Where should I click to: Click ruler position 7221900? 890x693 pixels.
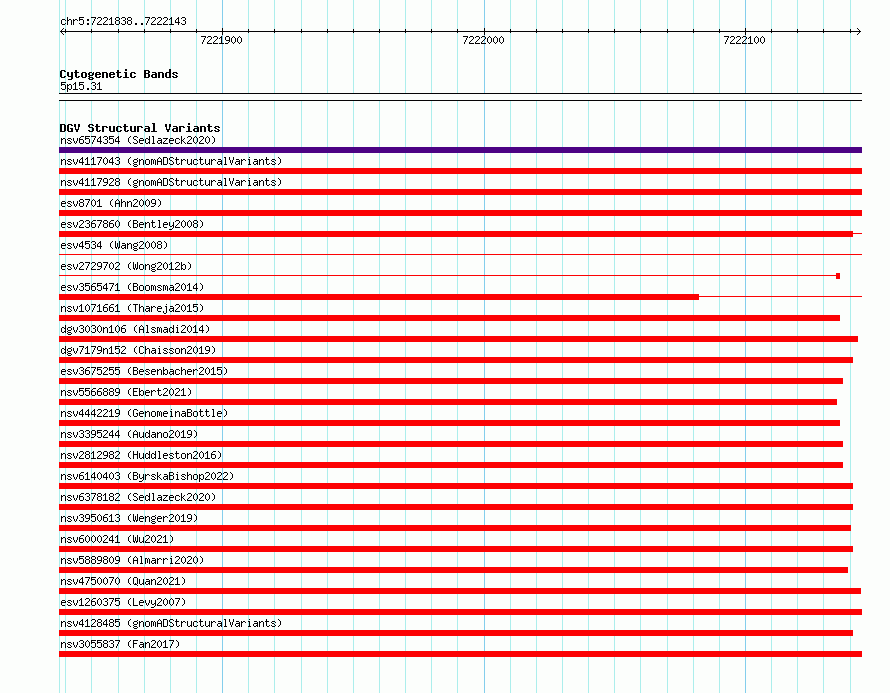(x=221, y=40)
